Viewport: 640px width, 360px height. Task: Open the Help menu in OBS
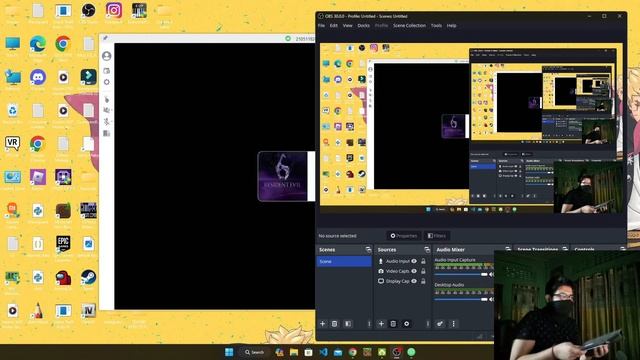click(x=451, y=25)
